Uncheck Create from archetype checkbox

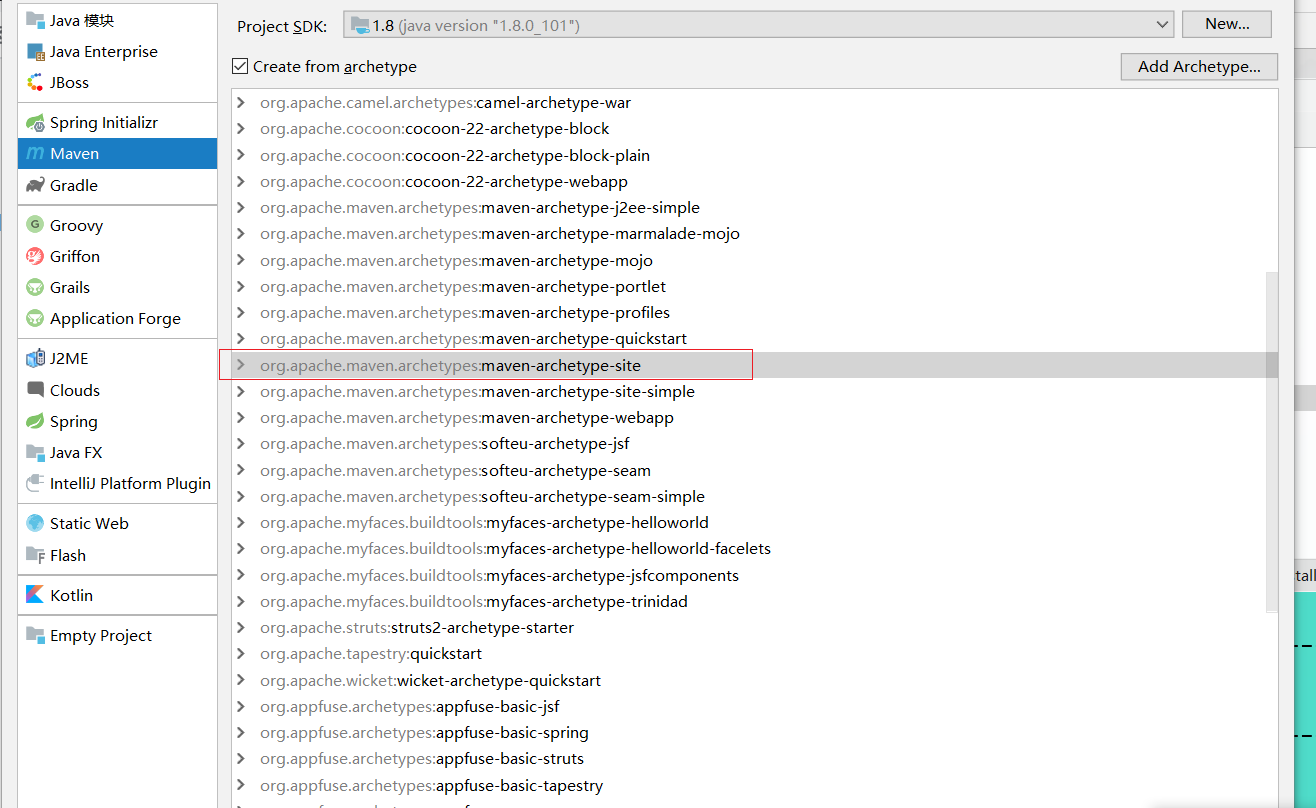(240, 66)
